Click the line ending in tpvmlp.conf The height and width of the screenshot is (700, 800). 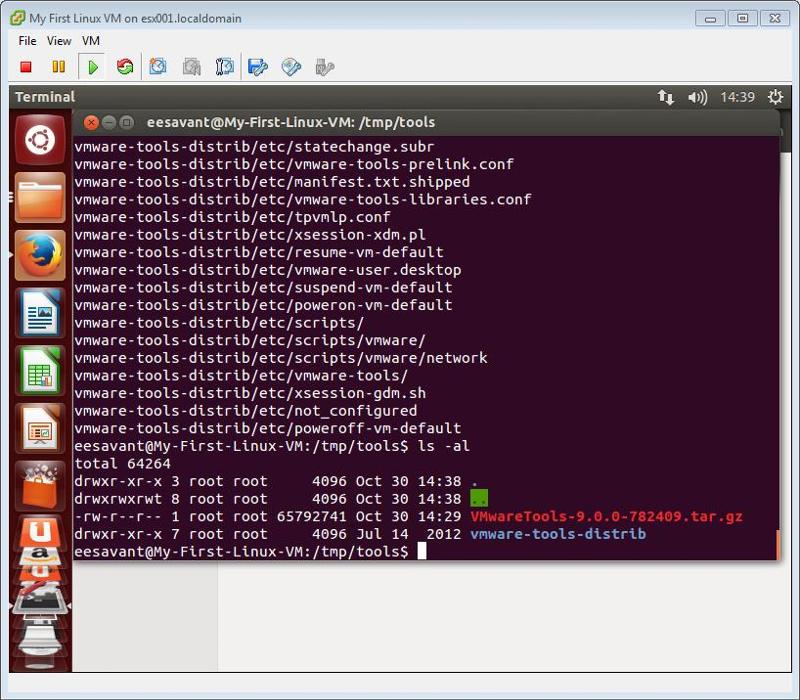[232, 217]
